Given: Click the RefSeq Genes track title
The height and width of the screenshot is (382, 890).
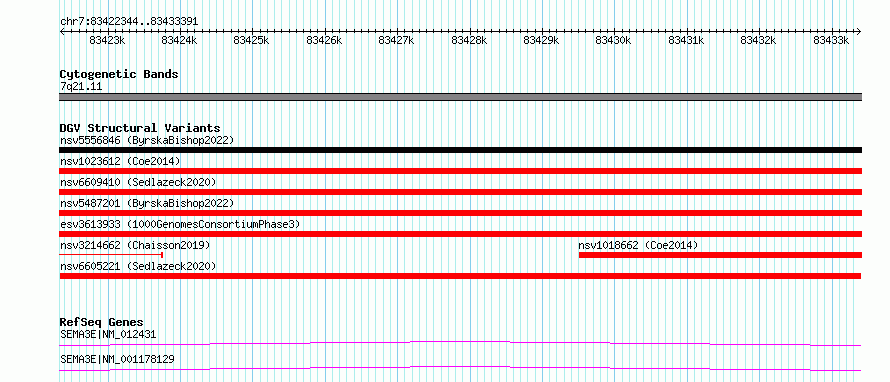Looking at the screenshot, I should coord(102,322).
